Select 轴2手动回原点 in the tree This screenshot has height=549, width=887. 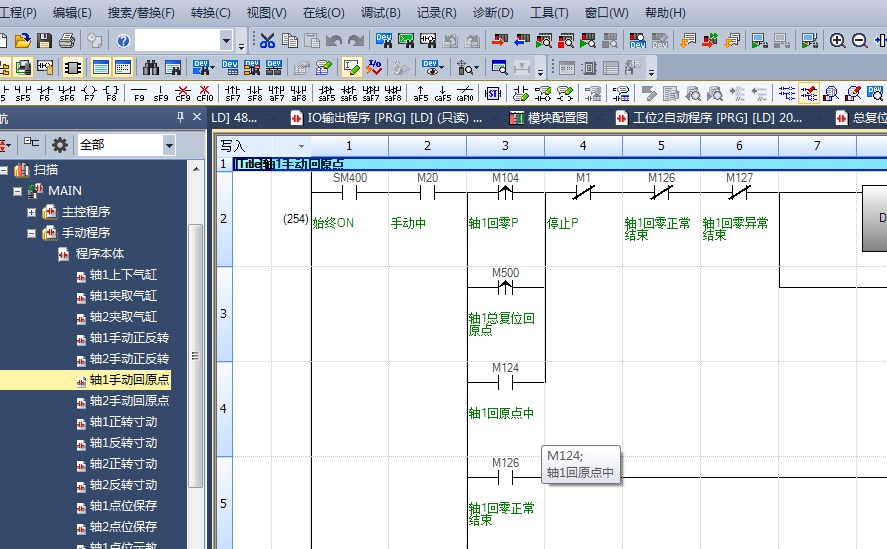click(x=128, y=401)
